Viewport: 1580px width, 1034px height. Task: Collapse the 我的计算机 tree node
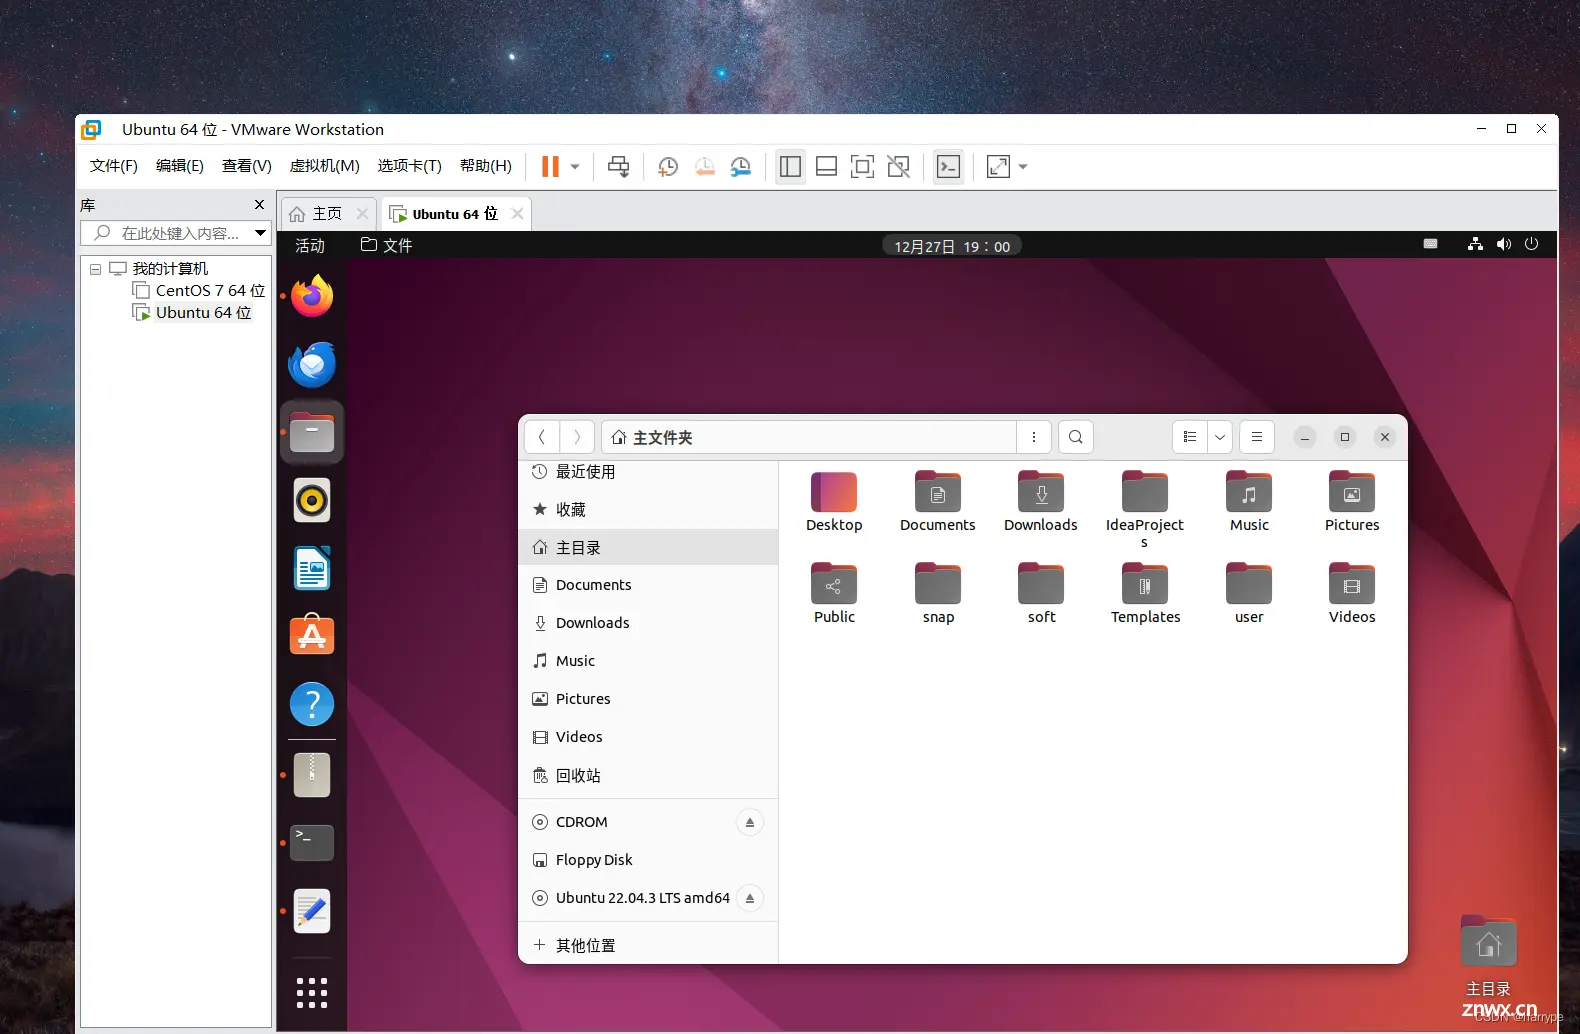click(x=95, y=269)
